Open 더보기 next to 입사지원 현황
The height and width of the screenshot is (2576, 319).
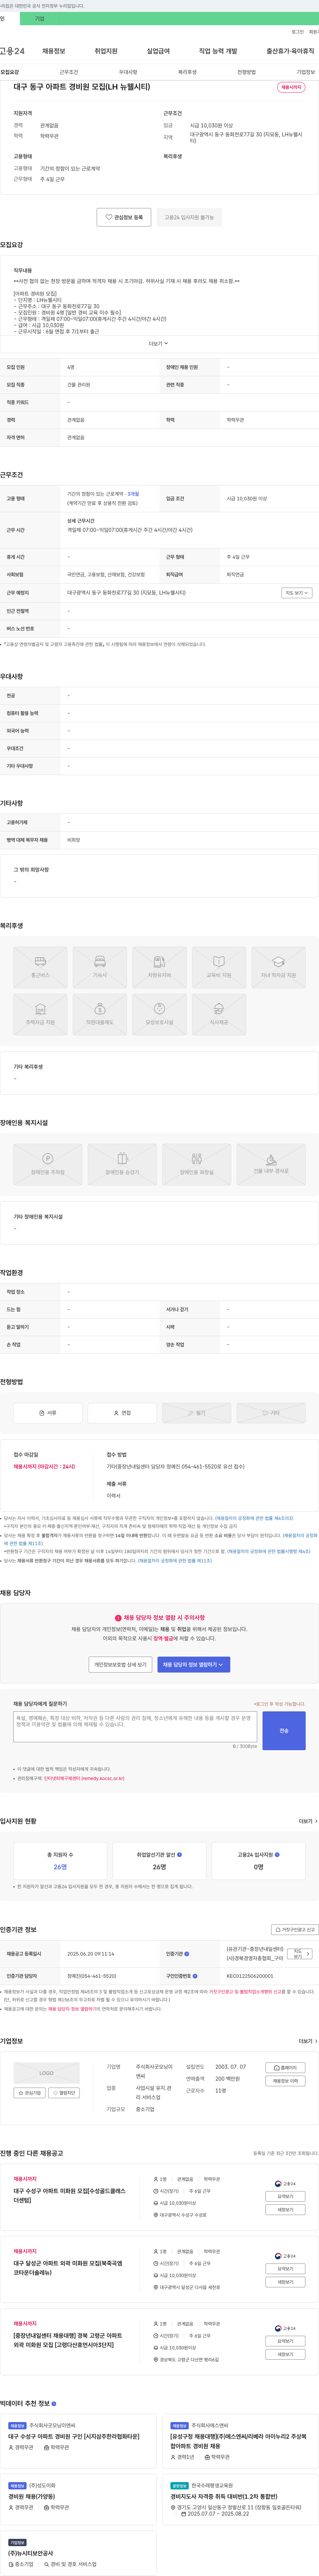[308, 1821]
